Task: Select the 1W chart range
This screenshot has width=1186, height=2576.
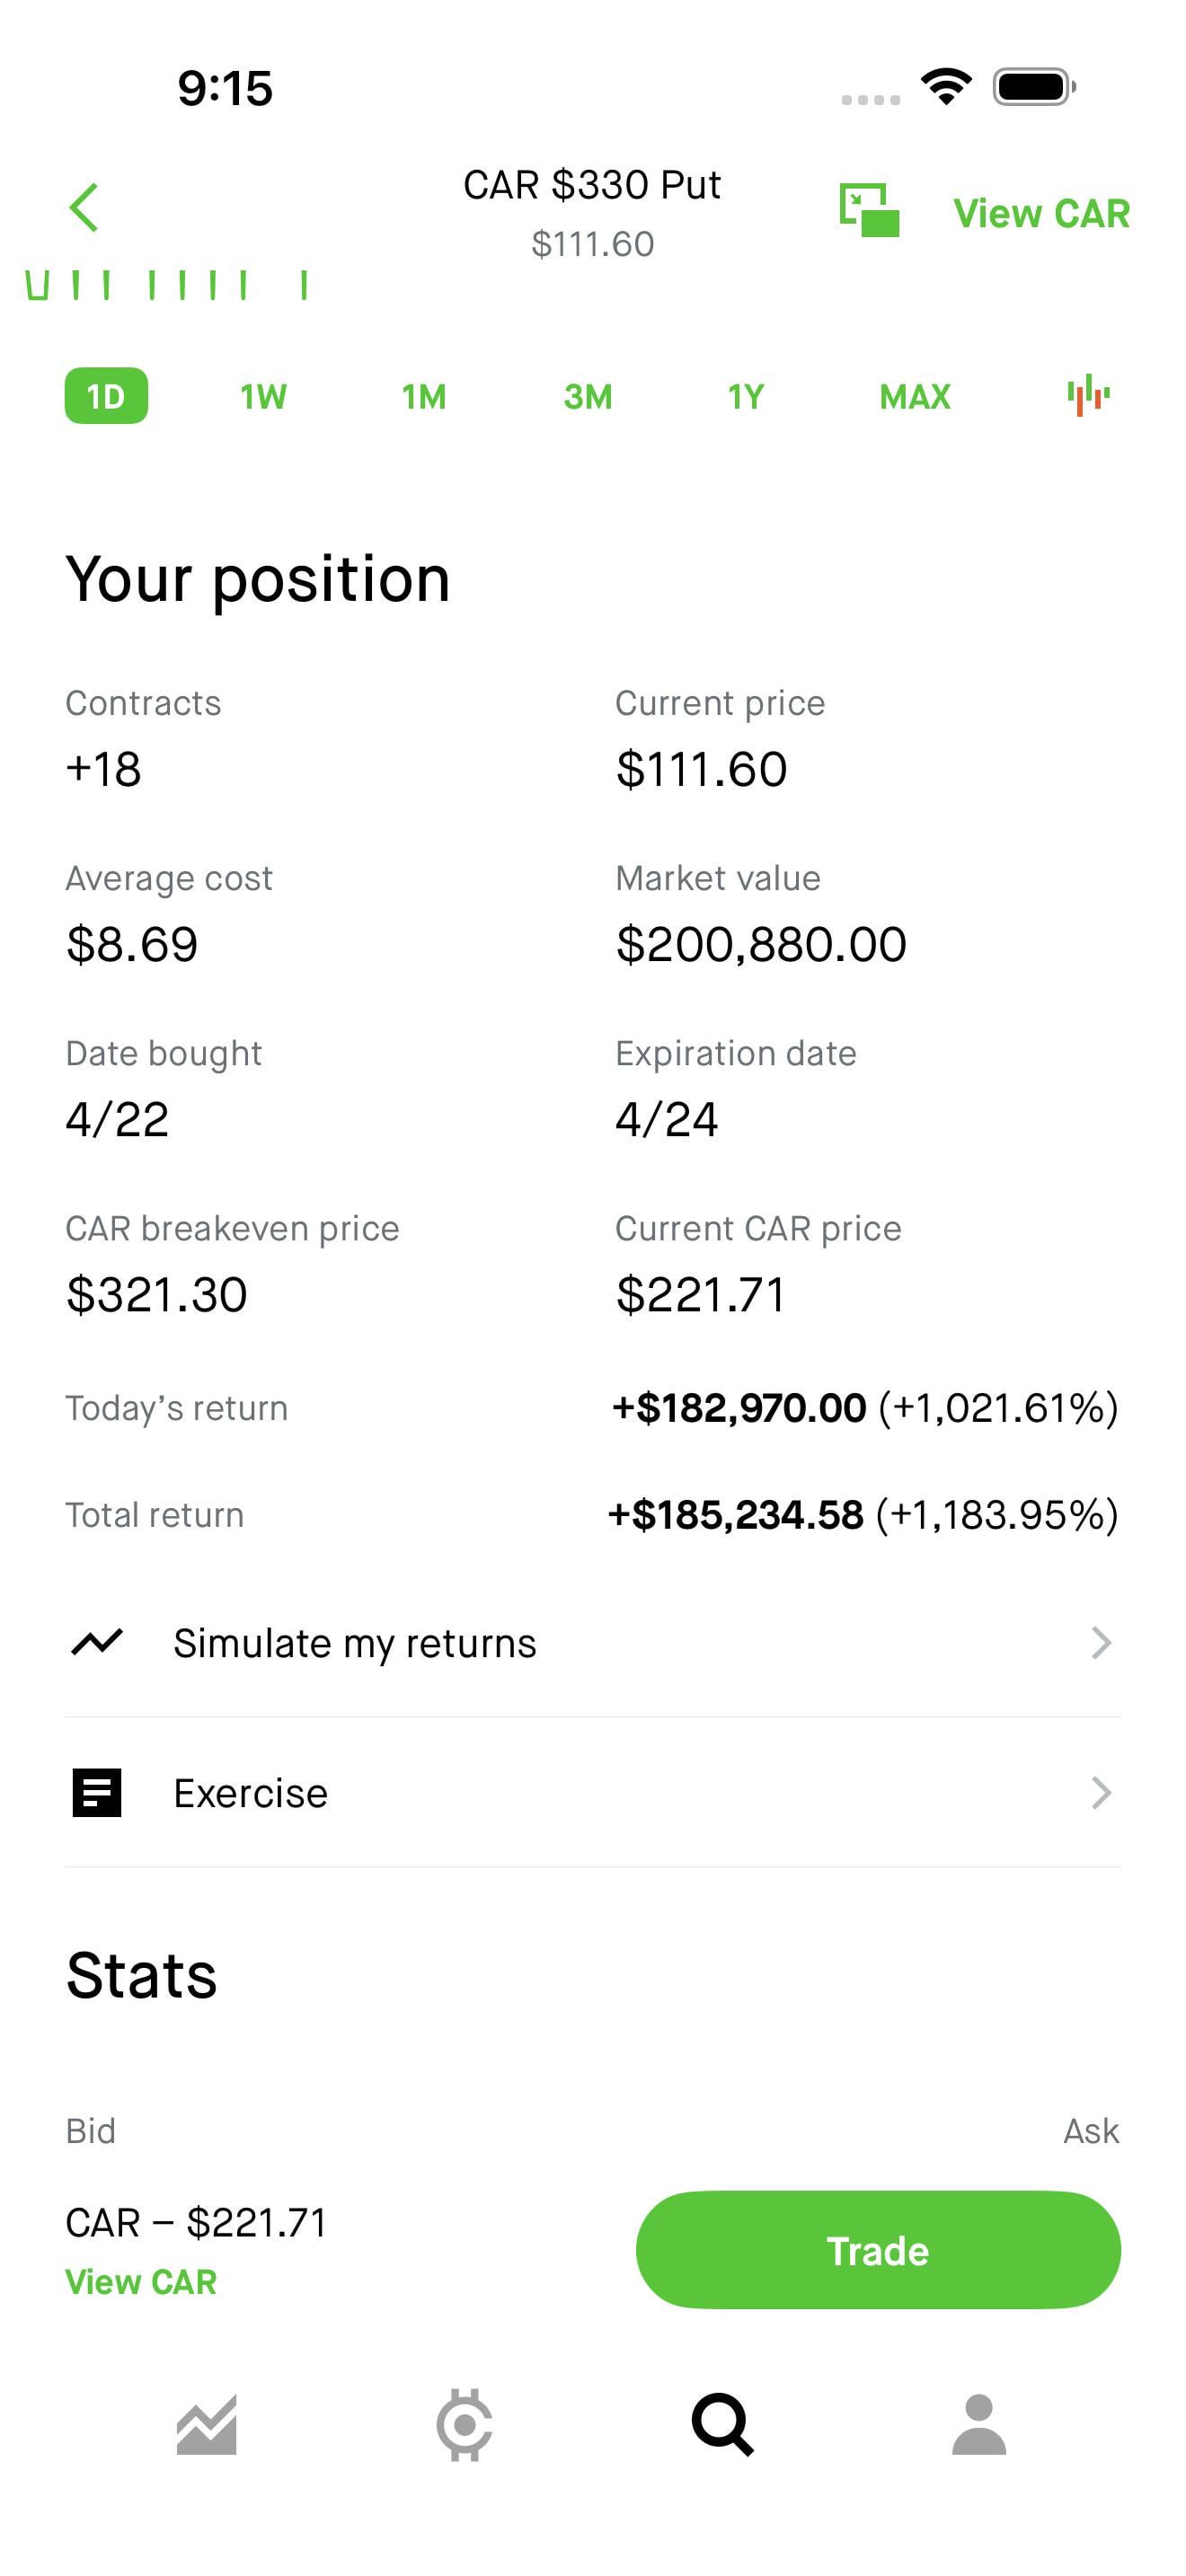Action: [263, 397]
